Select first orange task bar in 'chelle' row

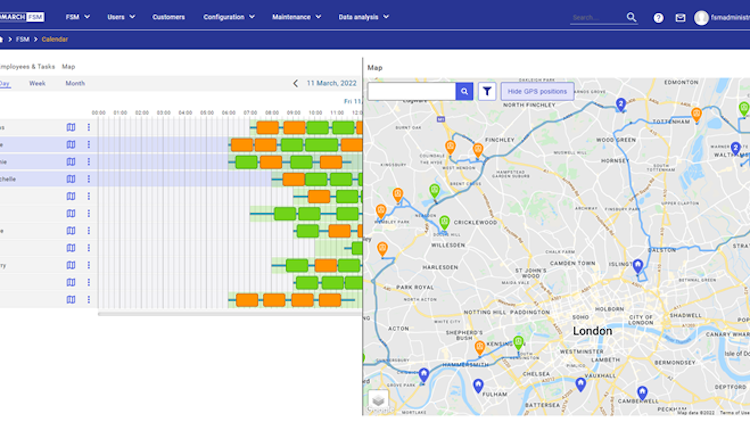click(x=293, y=179)
